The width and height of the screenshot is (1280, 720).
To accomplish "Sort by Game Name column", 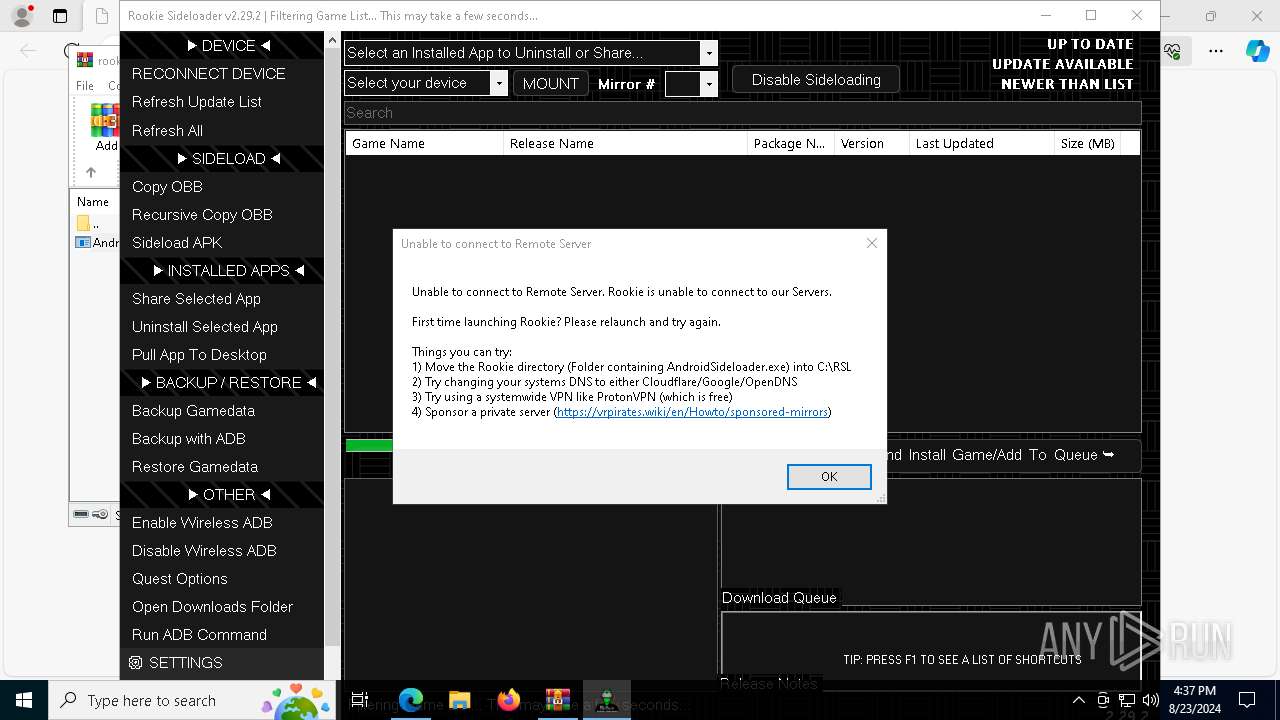I will tap(424, 144).
